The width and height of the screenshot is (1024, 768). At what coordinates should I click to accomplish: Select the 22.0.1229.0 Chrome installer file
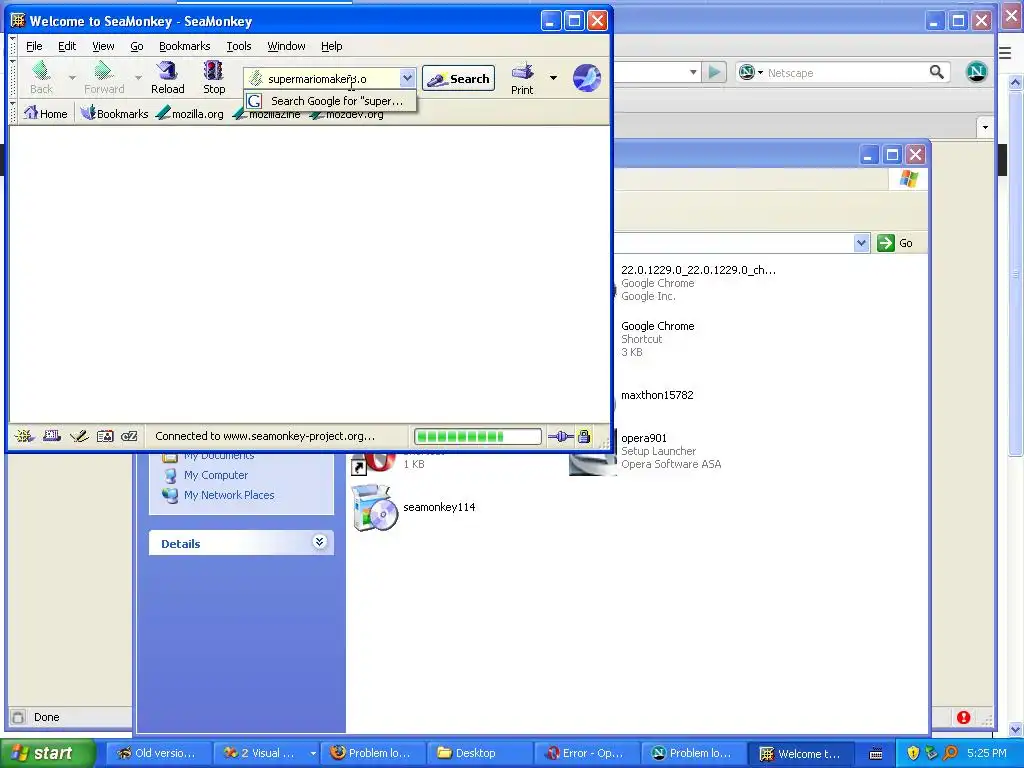[x=698, y=283]
